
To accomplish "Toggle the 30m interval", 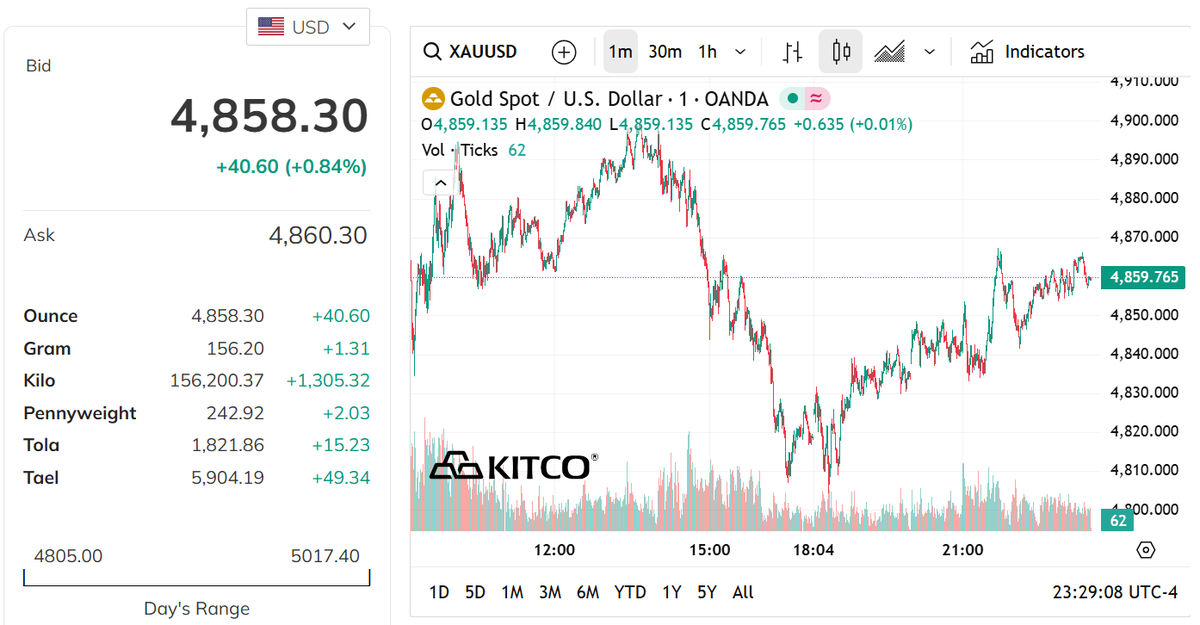I will pyautogui.click(x=665, y=52).
